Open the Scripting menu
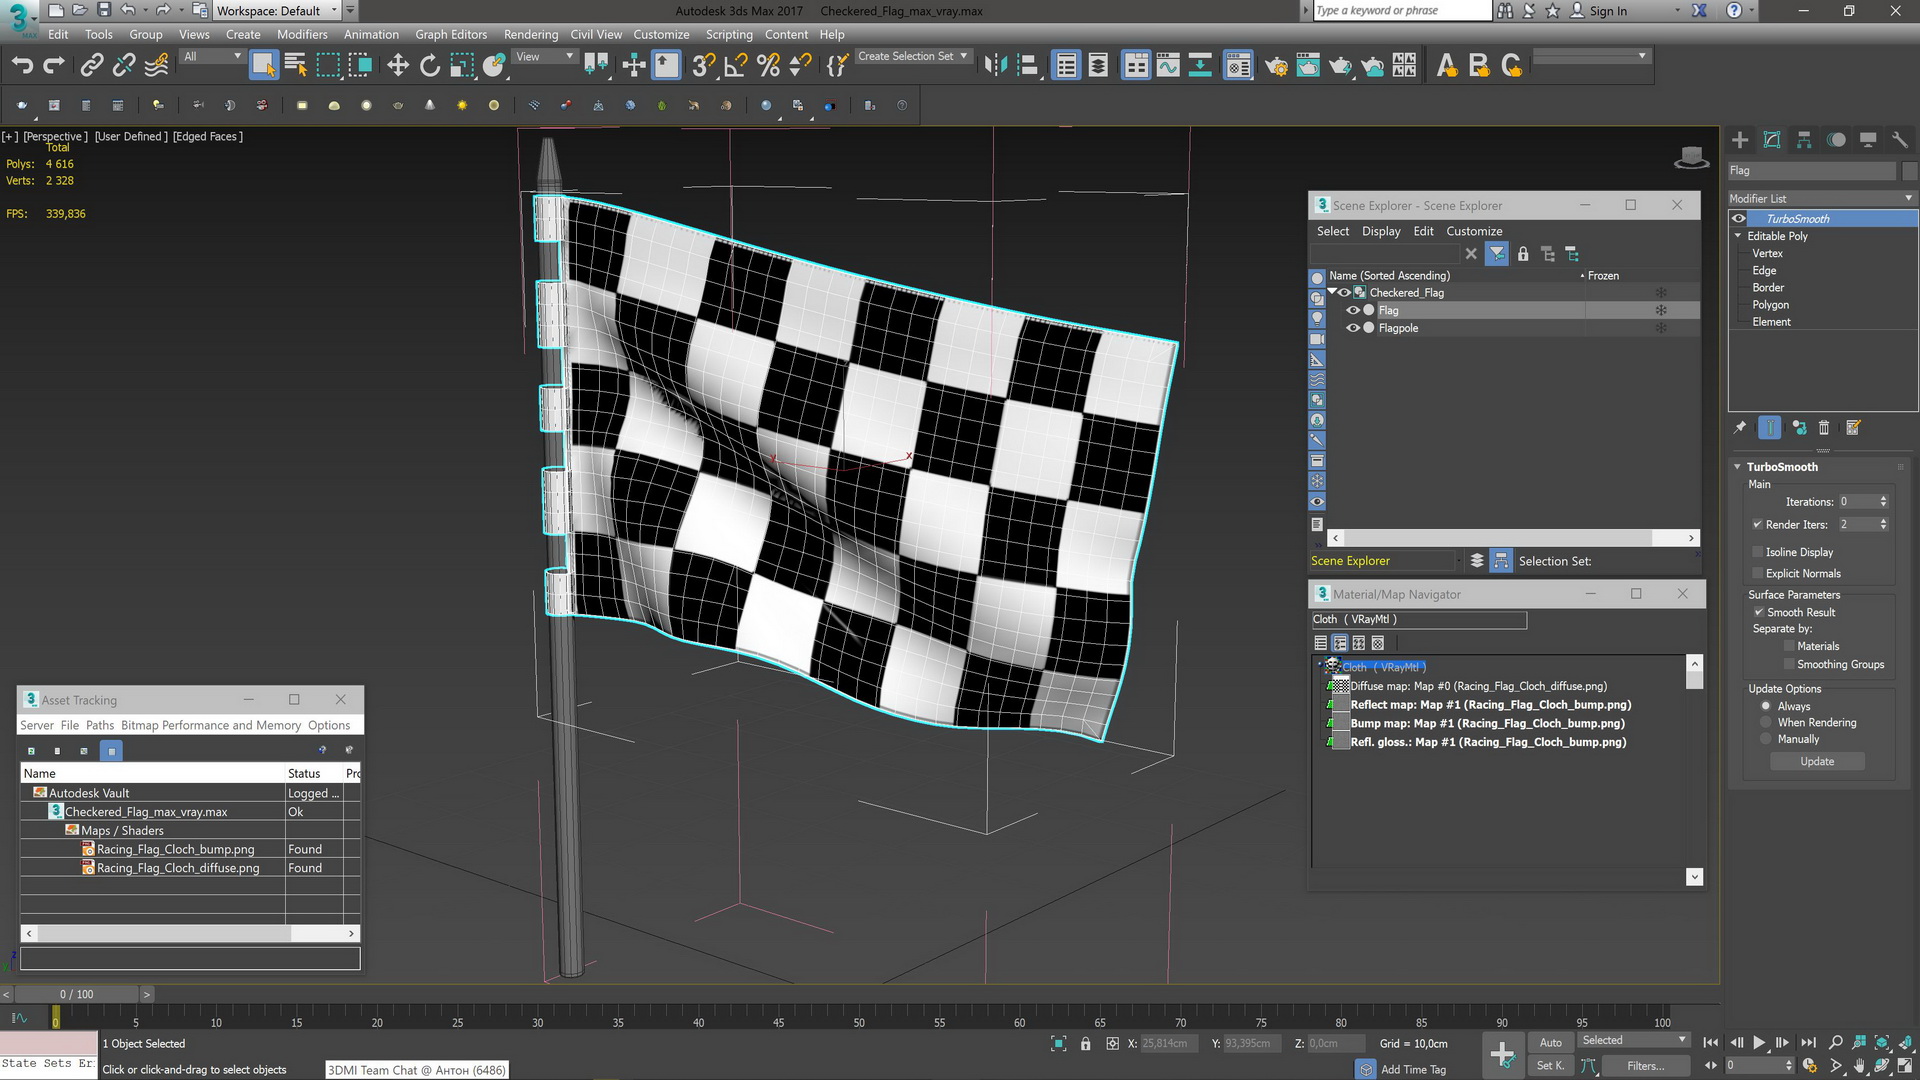Screen dimensions: 1920x1080 pyautogui.click(x=729, y=34)
